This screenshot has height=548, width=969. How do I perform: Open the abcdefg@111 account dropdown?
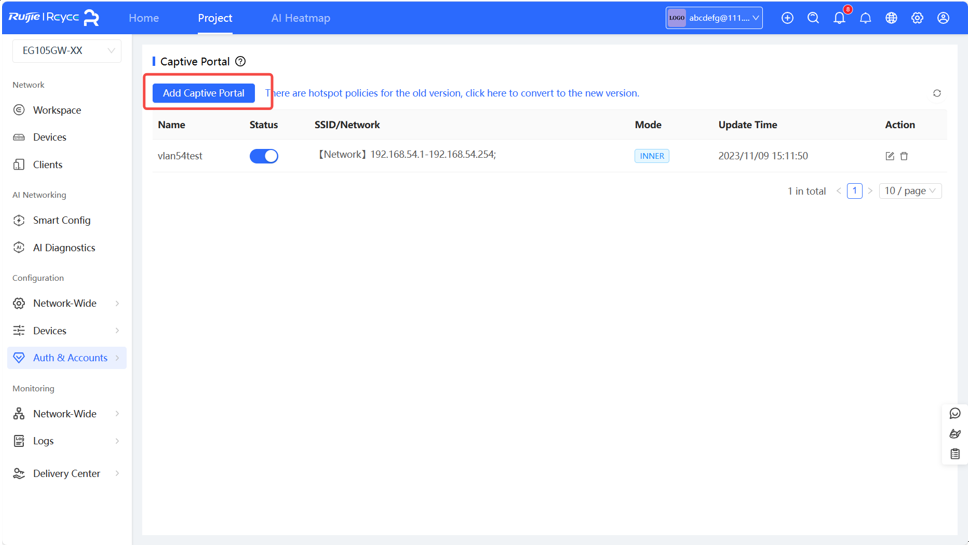pos(714,18)
